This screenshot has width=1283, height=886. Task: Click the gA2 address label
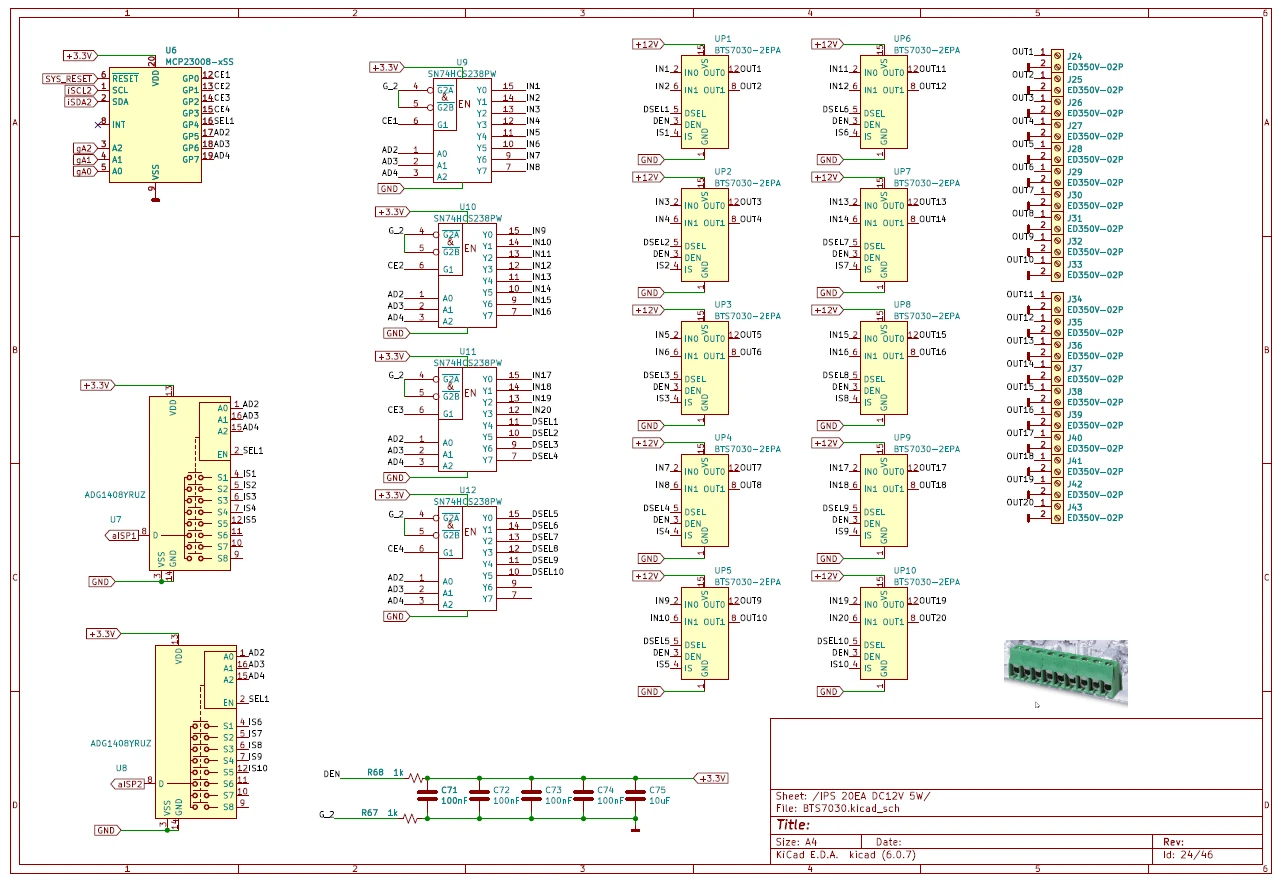pos(85,148)
